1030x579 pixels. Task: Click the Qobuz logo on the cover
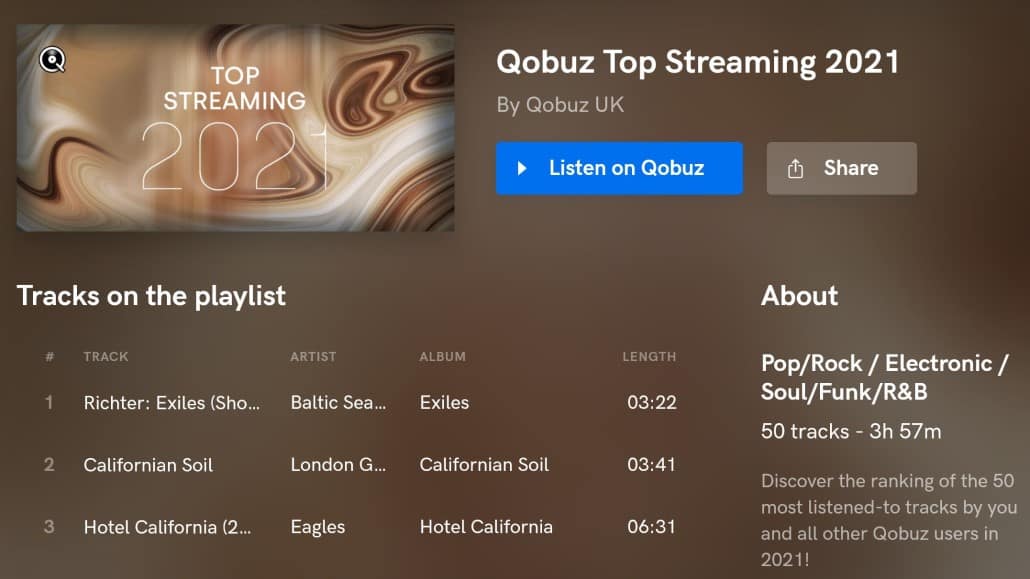53,60
